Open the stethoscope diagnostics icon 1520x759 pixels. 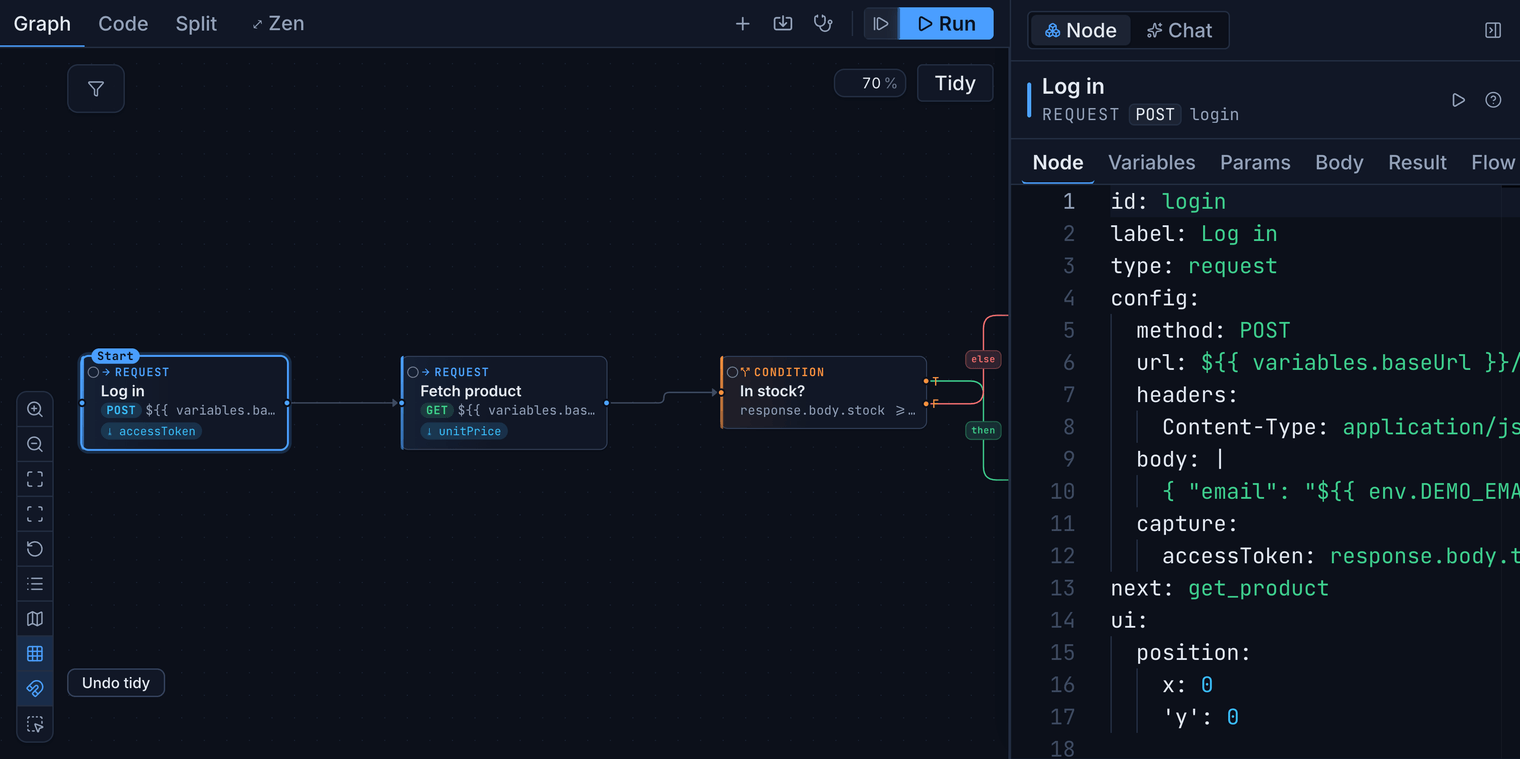(823, 24)
